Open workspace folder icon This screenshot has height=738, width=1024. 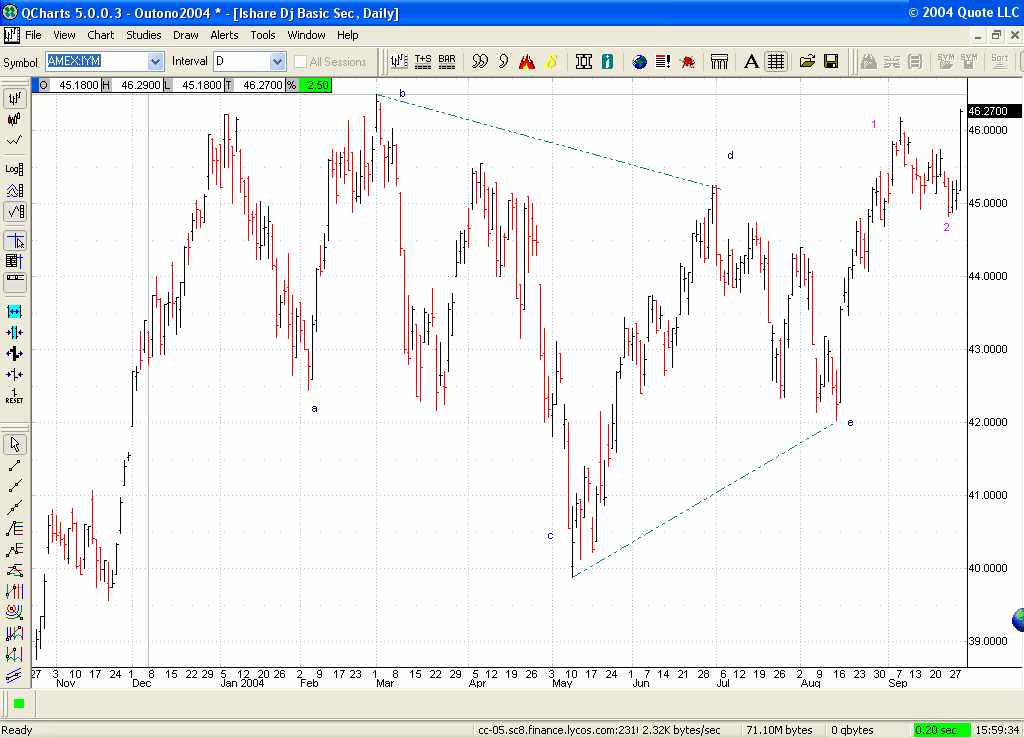pyautogui.click(x=807, y=61)
